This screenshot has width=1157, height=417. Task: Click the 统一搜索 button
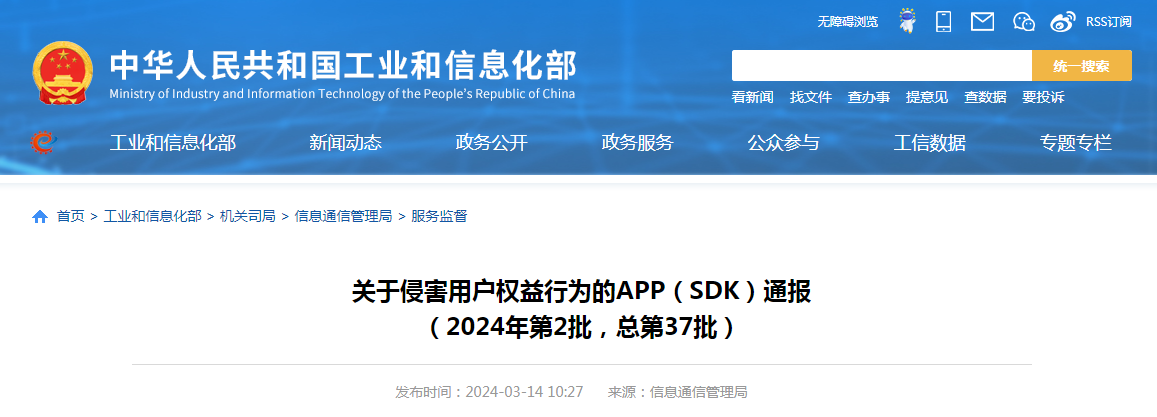[1082, 66]
